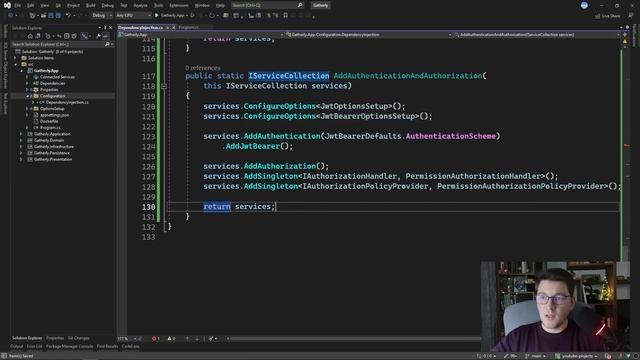Select appsettings.json in Solution Explorer
Screen dimensions: 640x360
[x=54, y=115]
